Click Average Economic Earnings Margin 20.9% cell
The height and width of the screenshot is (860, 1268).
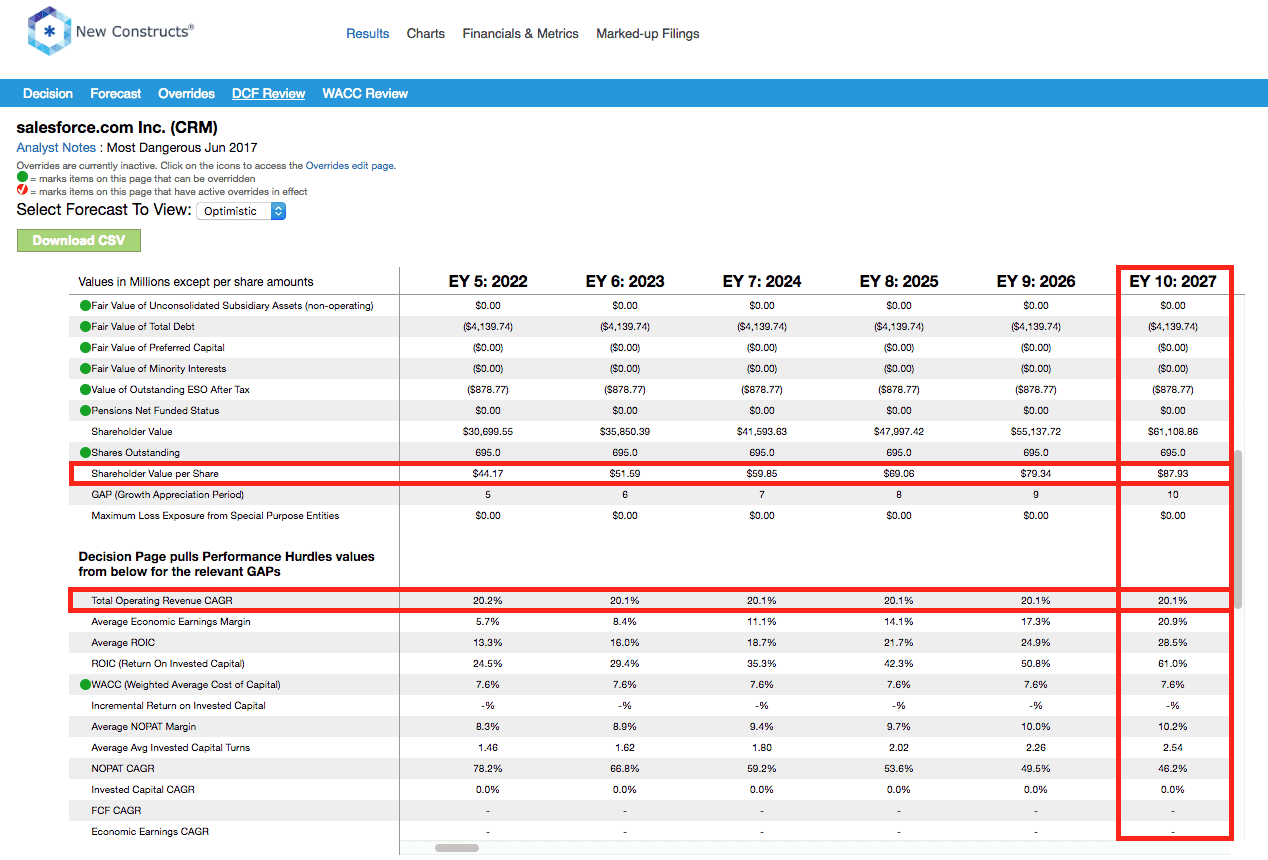(x=1173, y=621)
